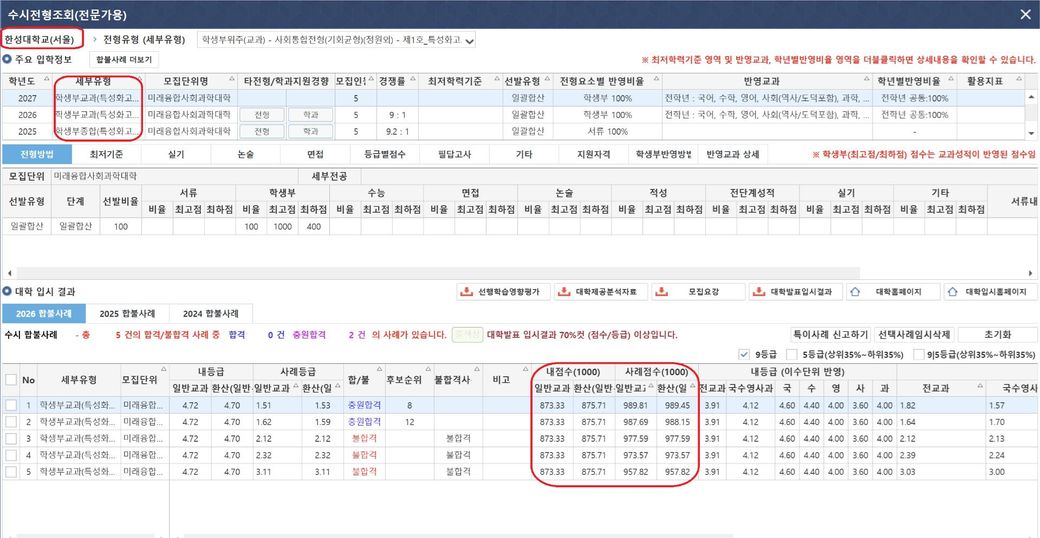Image resolution: width=1040 pixels, height=538 pixels.
Task: Switch to 2024 합불사례 tab
Action: (x=211, y=313)
